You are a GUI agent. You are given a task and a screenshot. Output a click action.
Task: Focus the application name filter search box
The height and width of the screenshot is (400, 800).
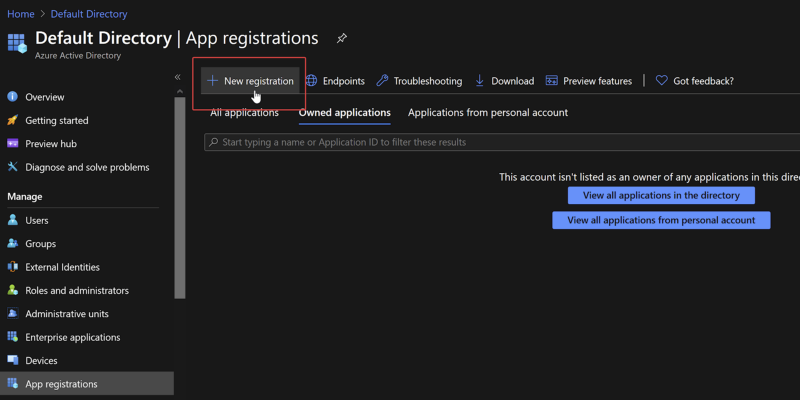click(x=502, y=142)
